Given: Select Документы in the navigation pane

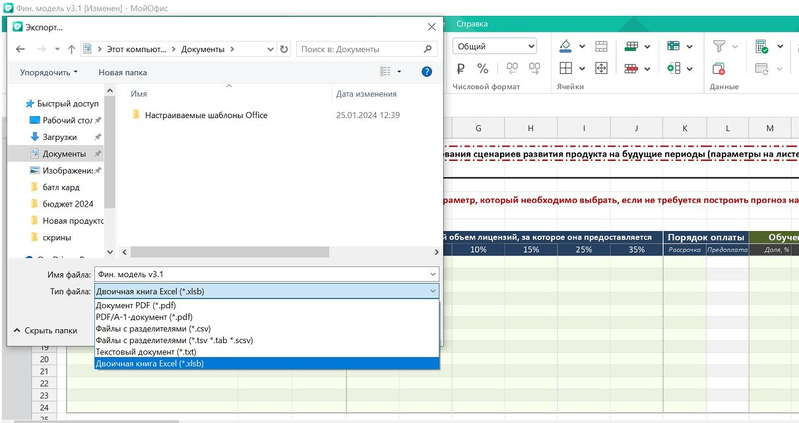Looking at the screenshot, I should coord(56,154).
